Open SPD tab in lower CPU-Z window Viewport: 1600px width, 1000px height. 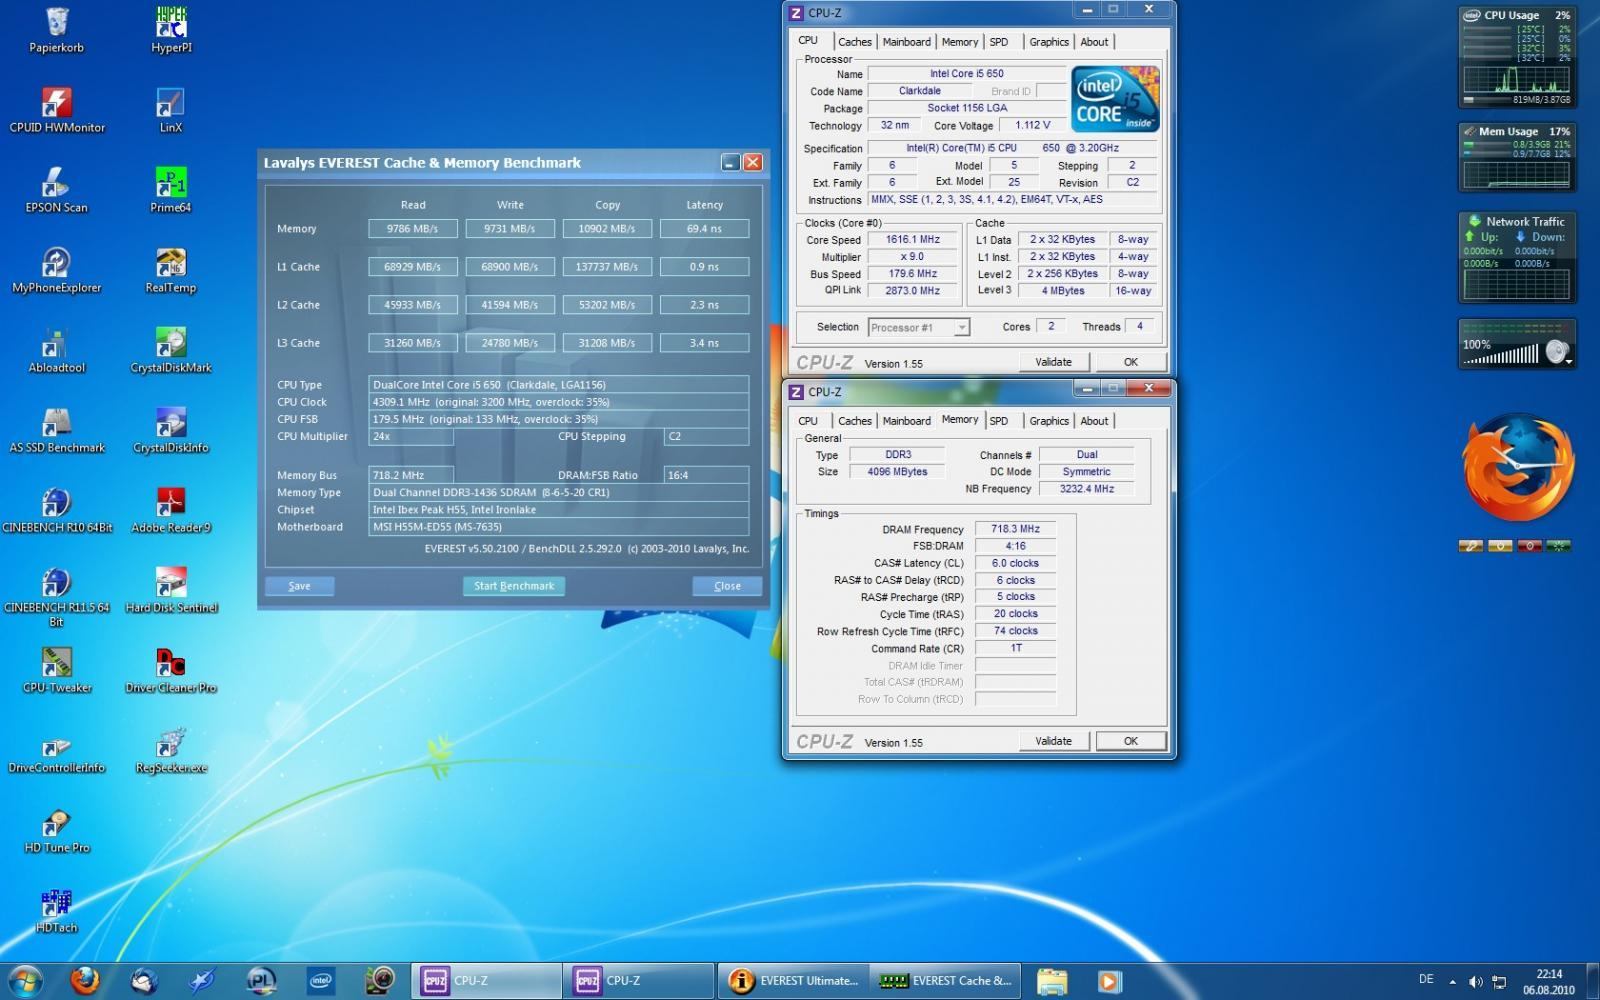point(998,421)
